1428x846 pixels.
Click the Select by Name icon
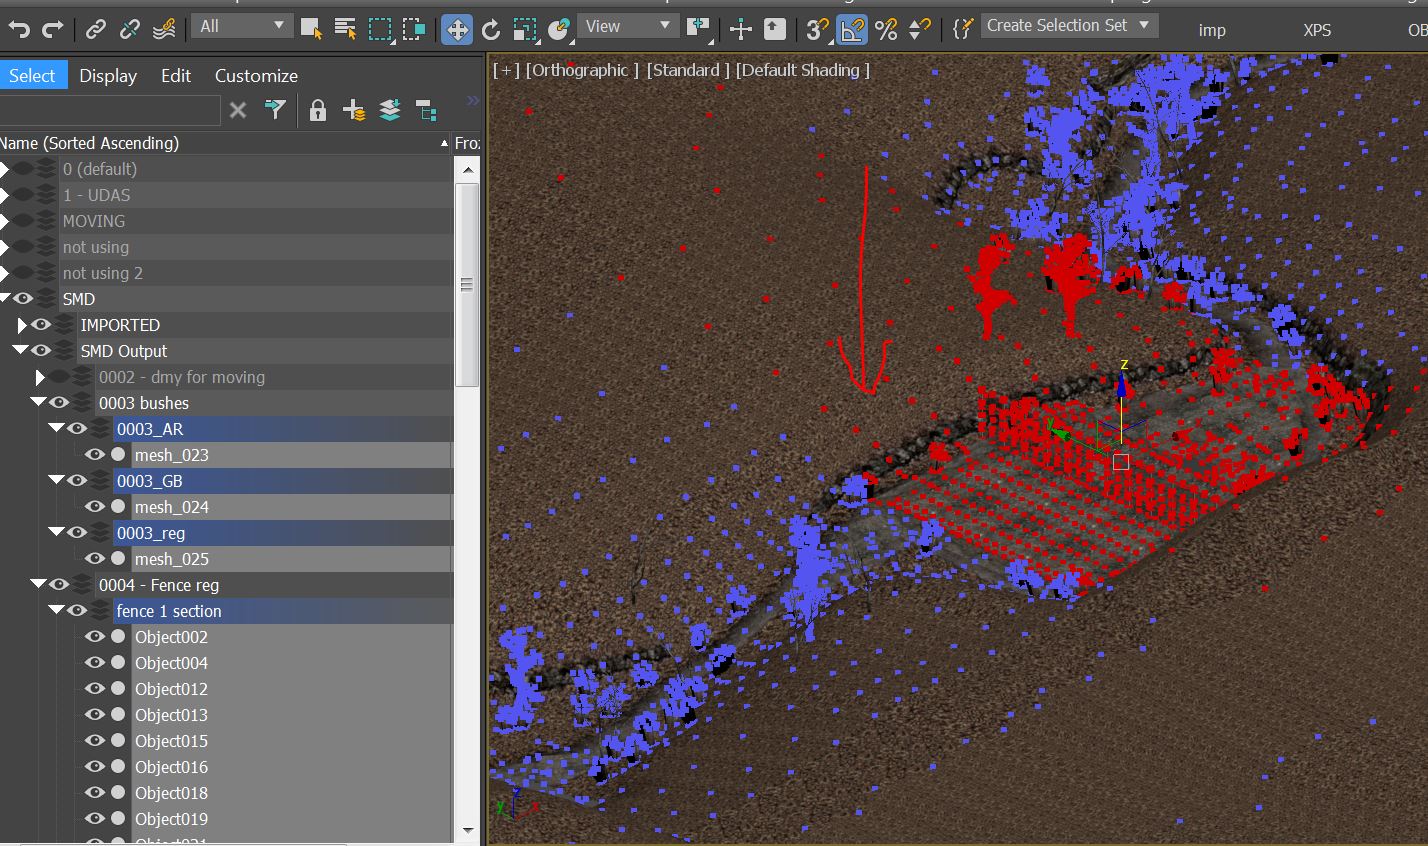[x=345, y=29]
